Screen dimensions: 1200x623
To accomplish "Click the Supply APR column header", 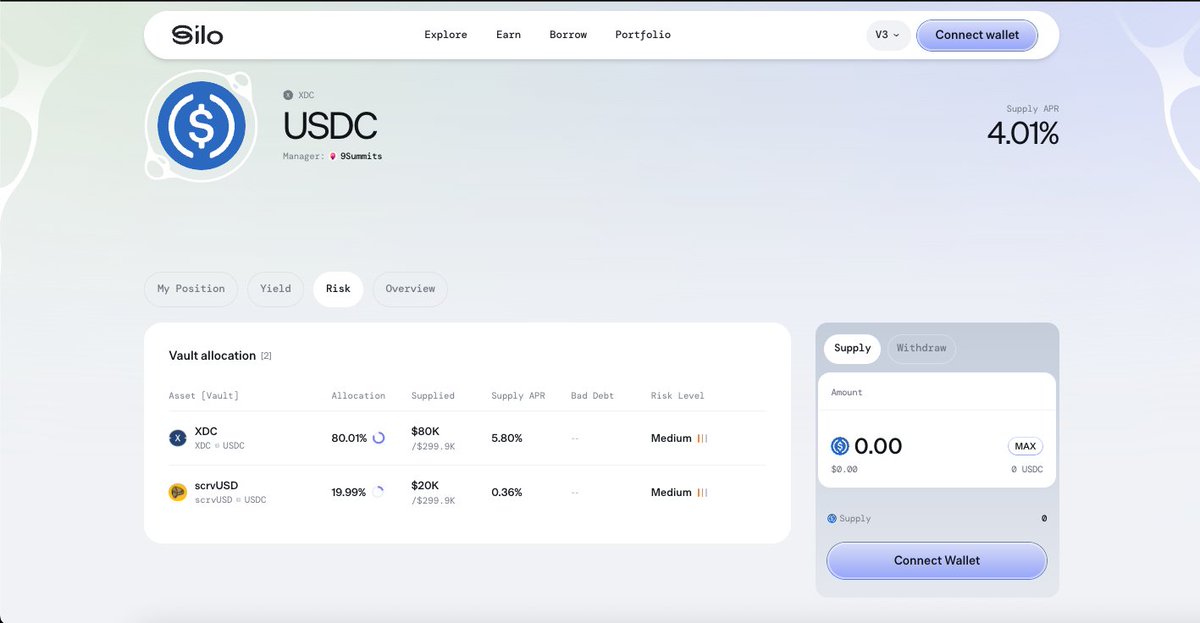I will [x=518, y=396].
